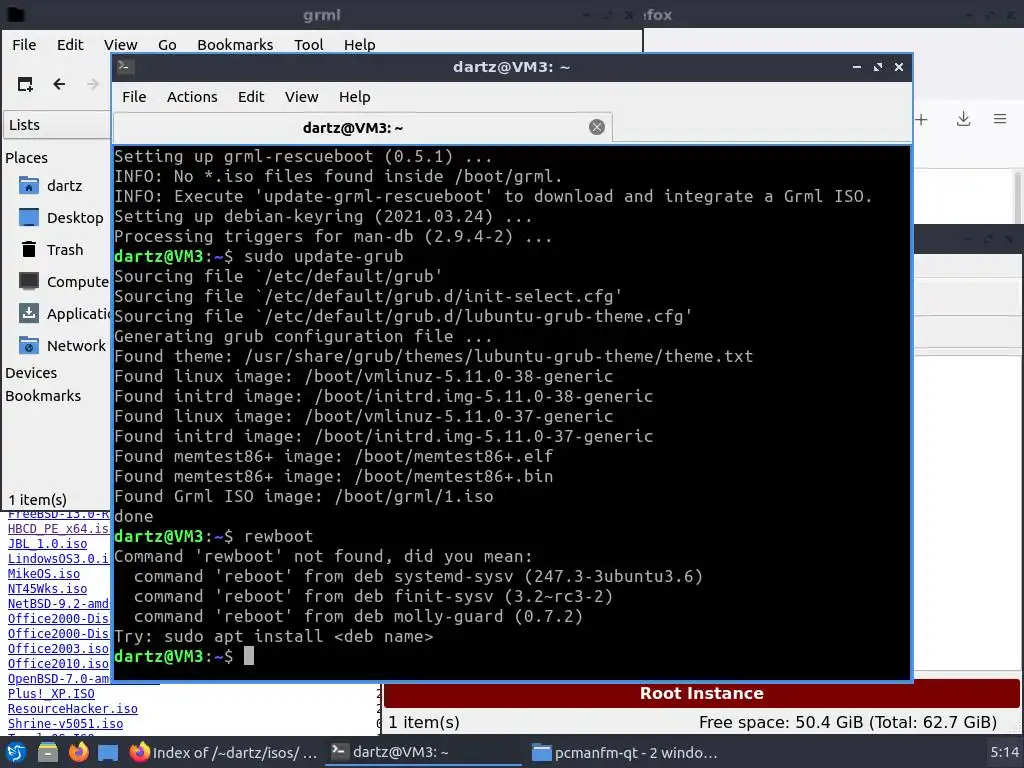Viewport: 1024px width, 768px height.
Task: Open the Lists dropdown in side pane
Action: coord(57,125)
